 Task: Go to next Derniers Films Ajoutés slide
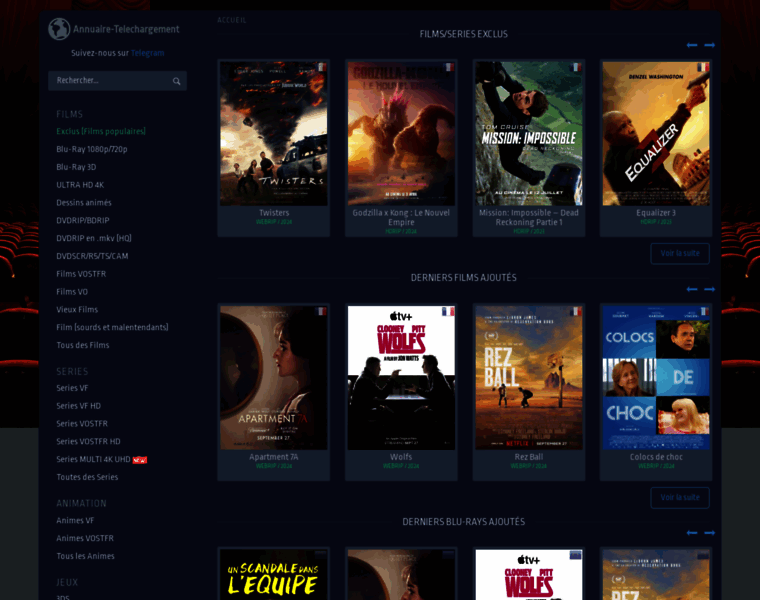710,289
